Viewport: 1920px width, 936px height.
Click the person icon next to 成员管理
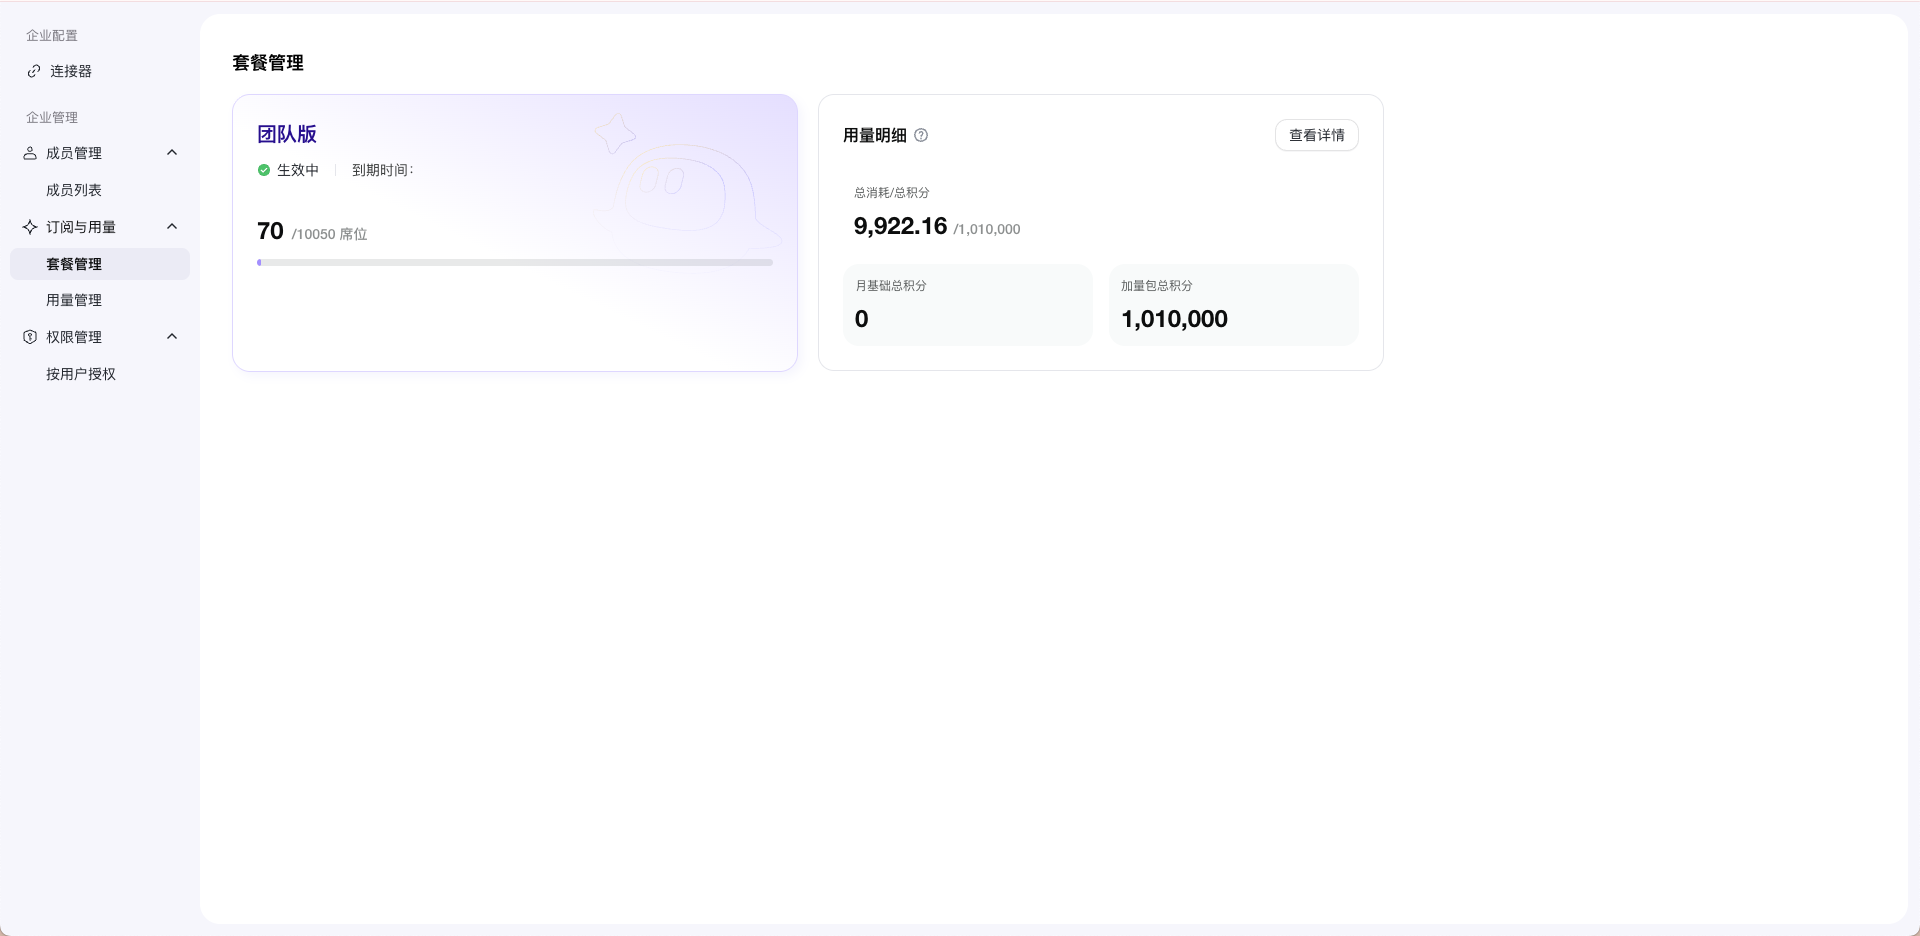[x=30, y=153]
